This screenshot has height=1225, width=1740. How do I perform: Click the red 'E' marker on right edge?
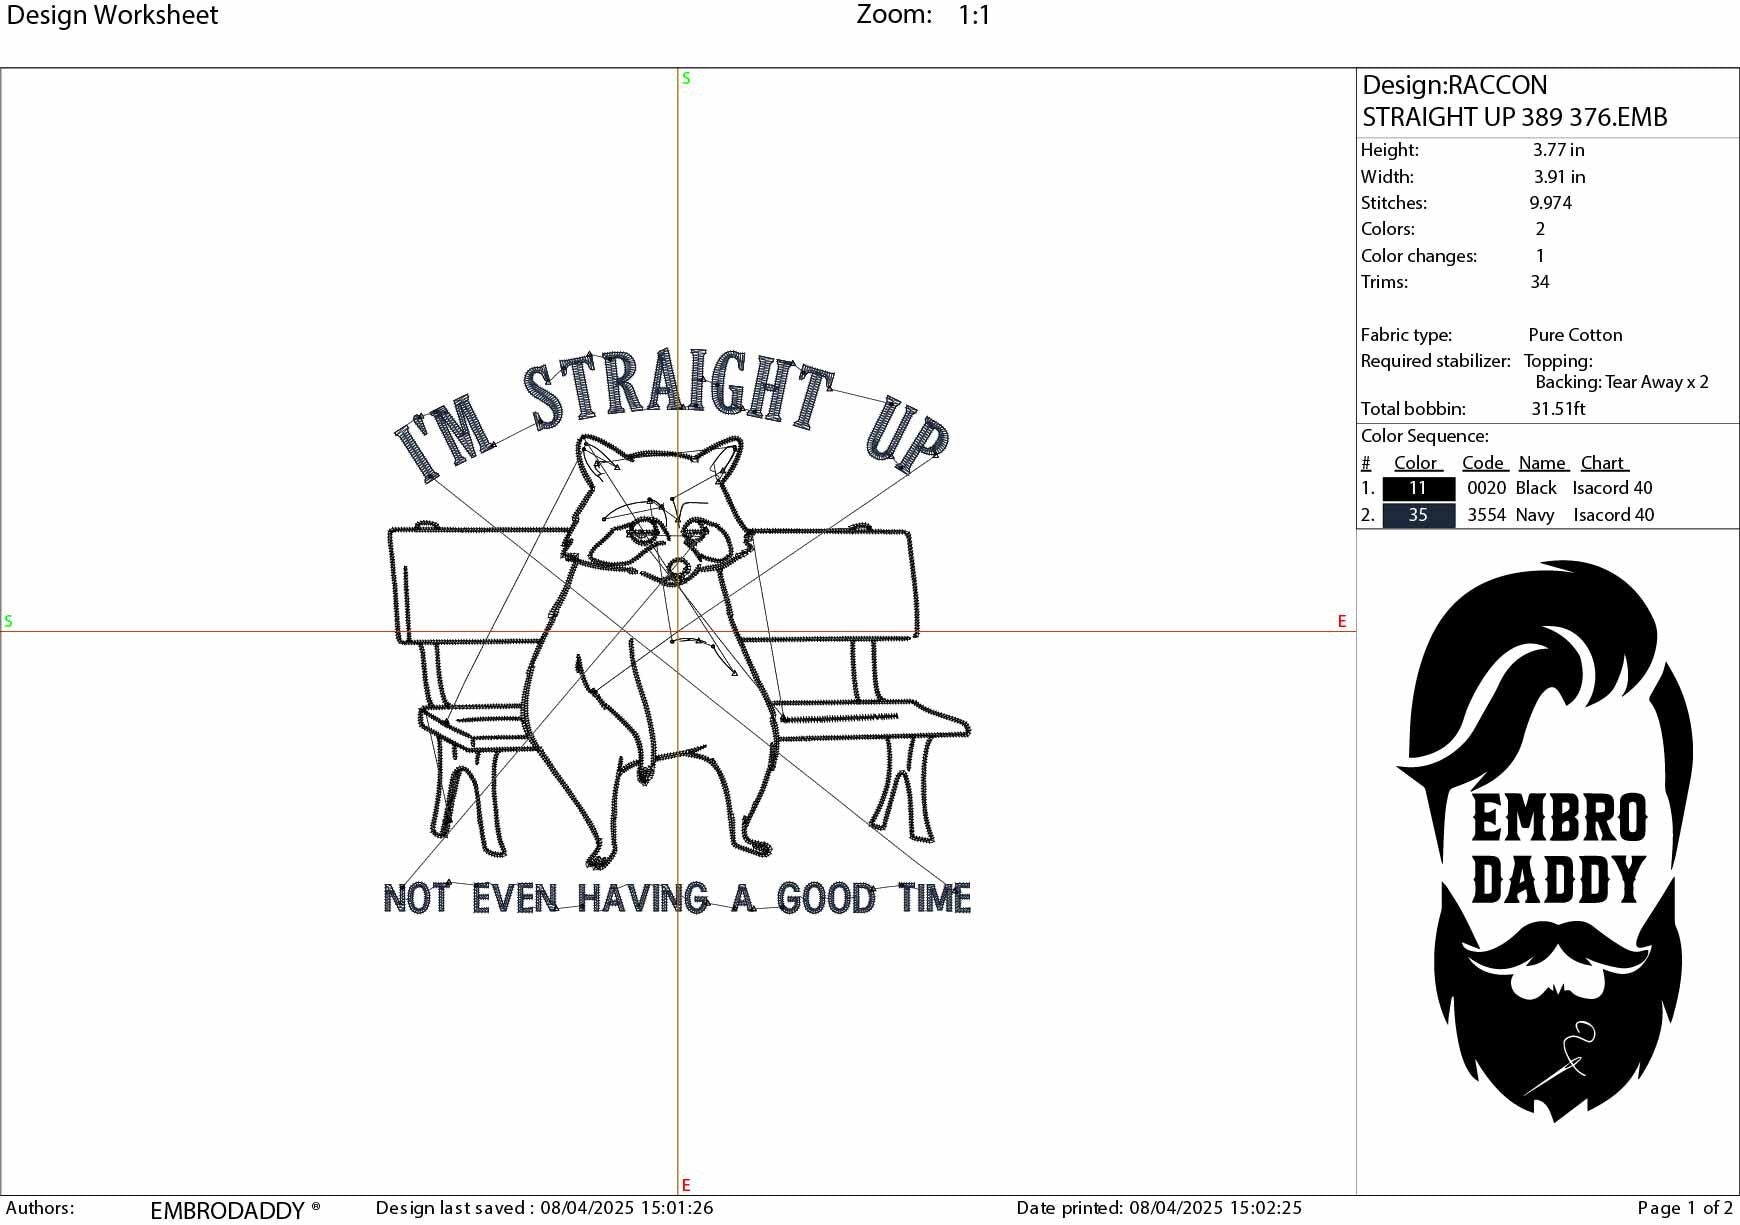[1342, 621]
